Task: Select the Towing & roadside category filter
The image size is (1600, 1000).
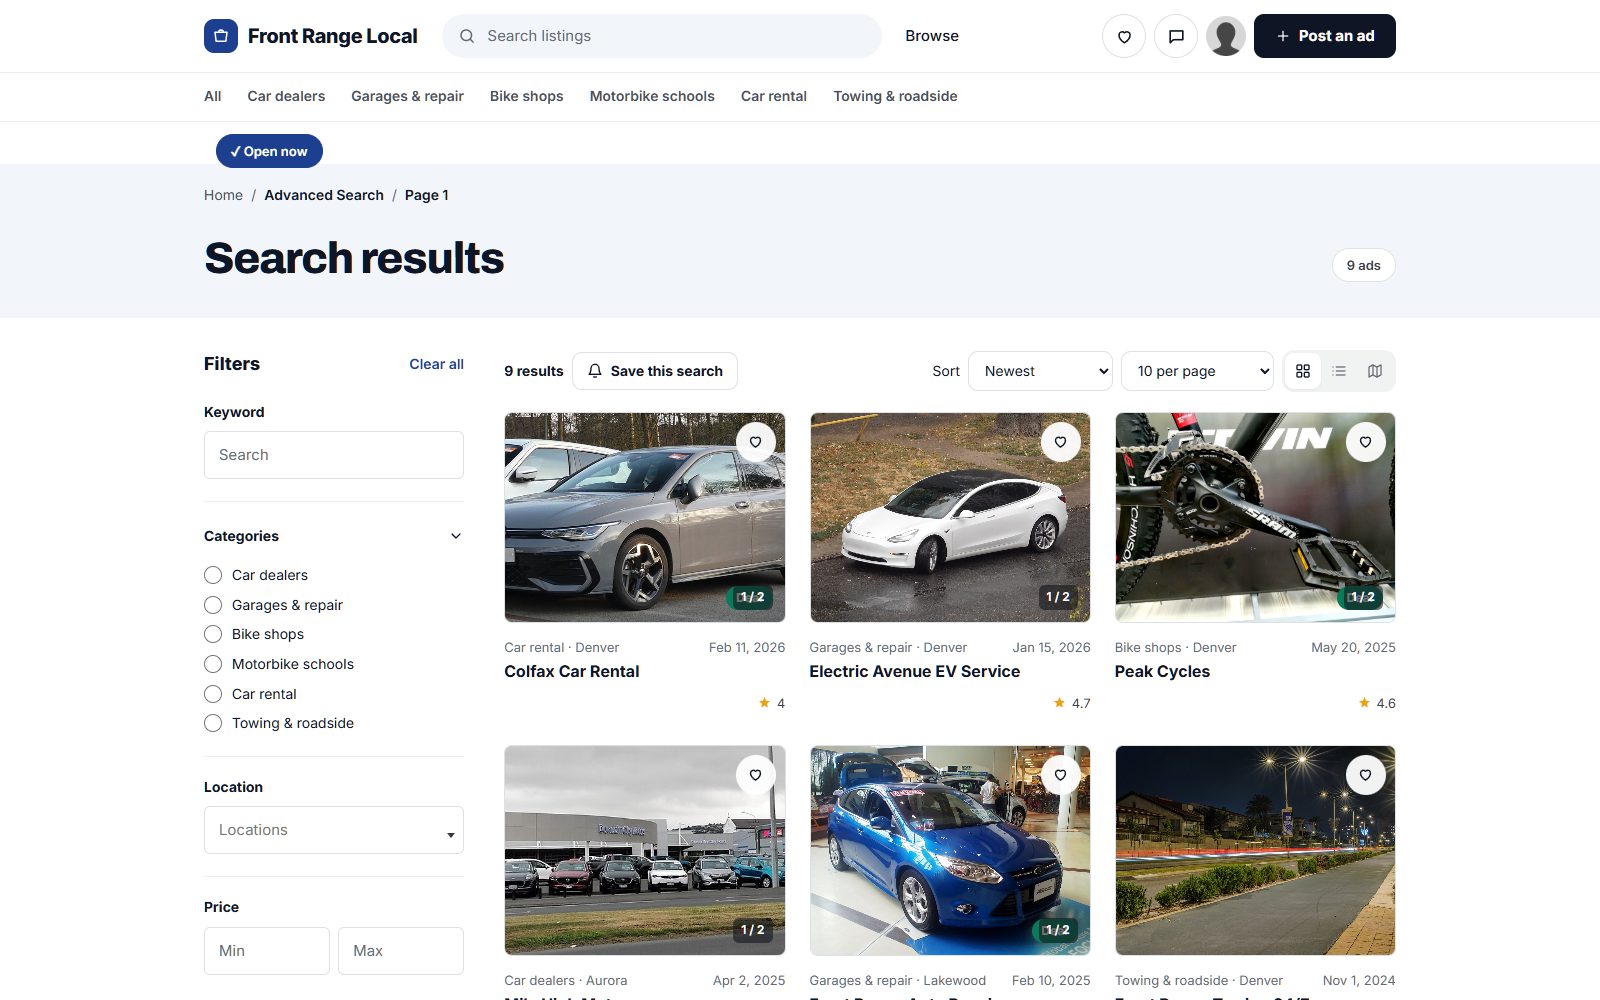Action: coord(213,723)
